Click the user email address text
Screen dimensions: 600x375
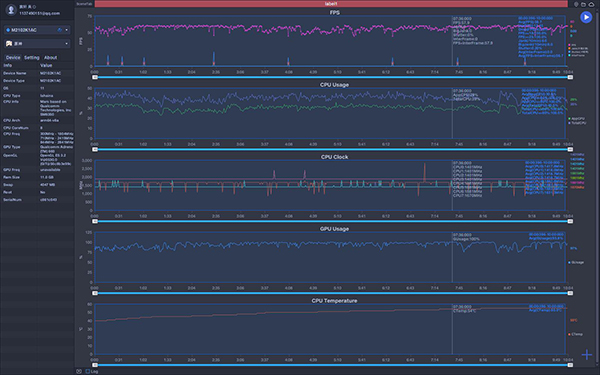40,13
